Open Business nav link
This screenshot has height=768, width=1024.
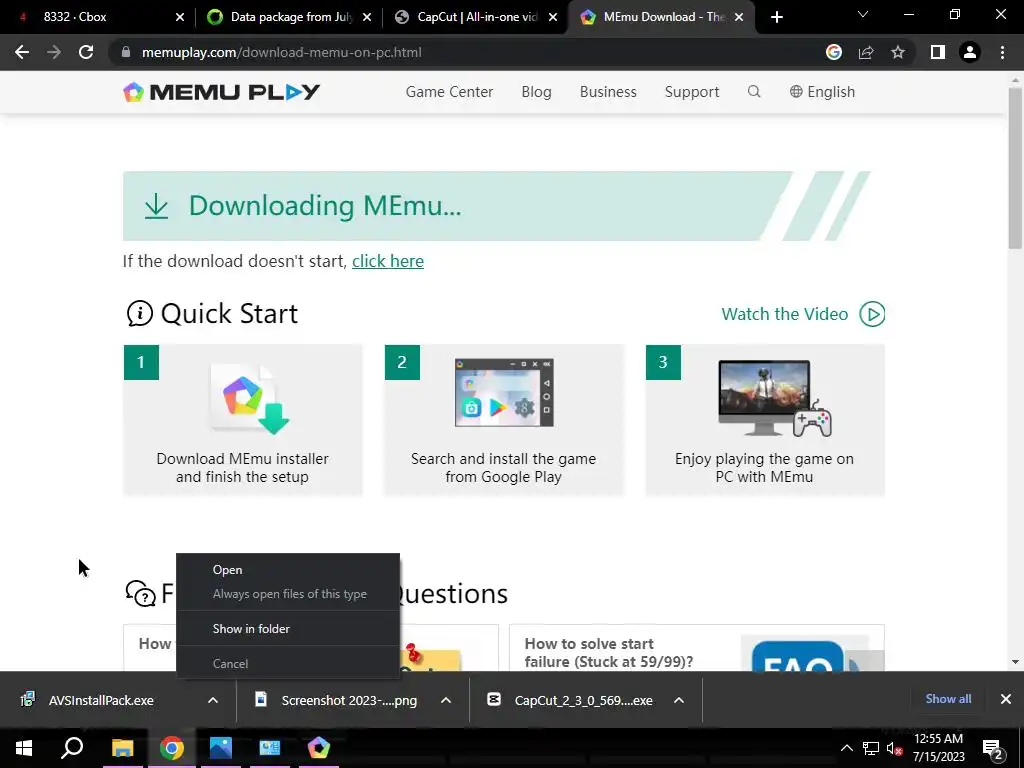(608, 92)
